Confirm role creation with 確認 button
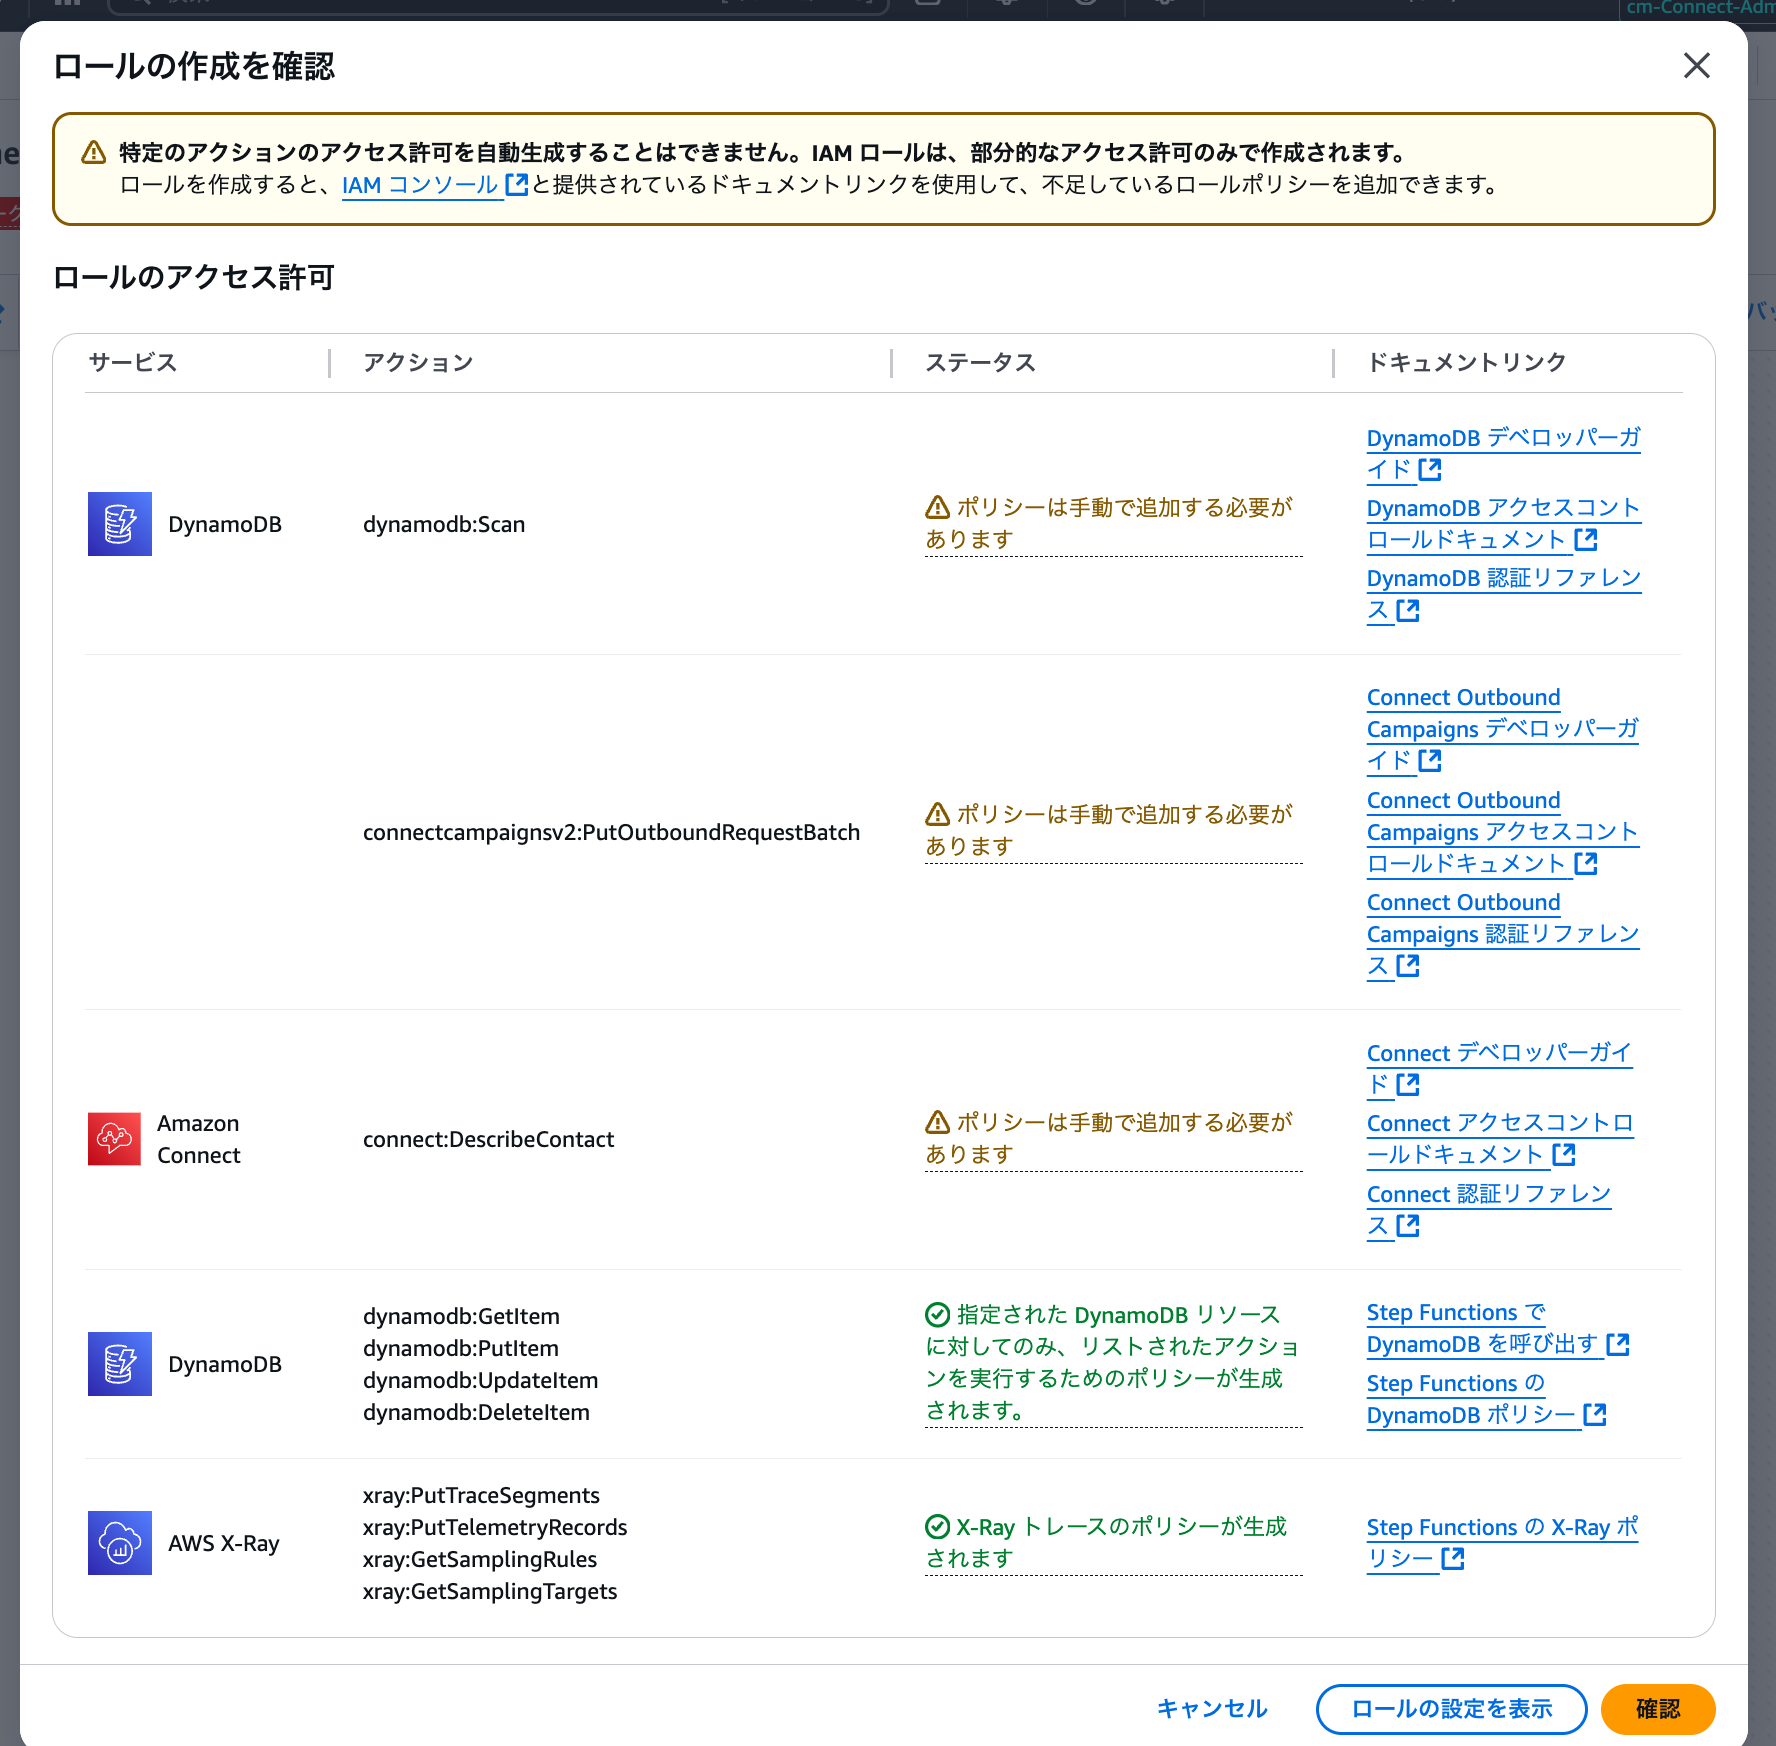1776x1746 pixels. (x=1658, y=1709)
